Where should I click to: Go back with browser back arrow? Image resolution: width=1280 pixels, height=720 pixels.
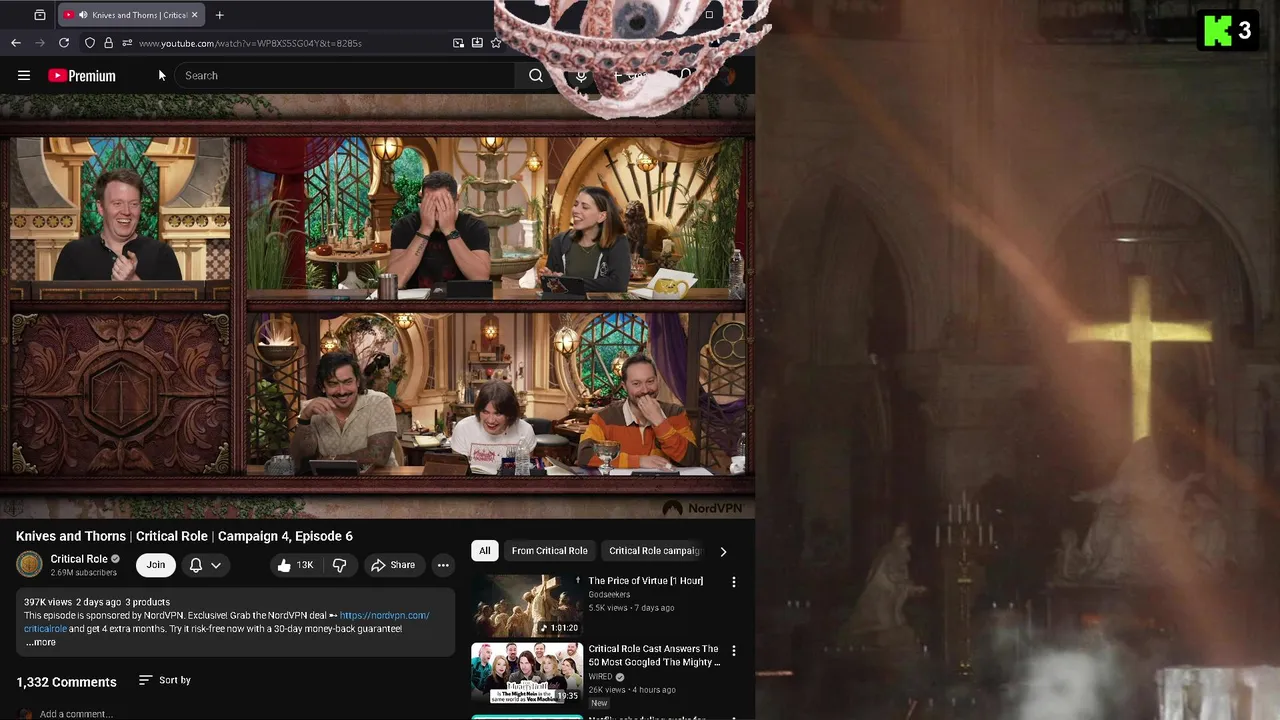(16, 43)
